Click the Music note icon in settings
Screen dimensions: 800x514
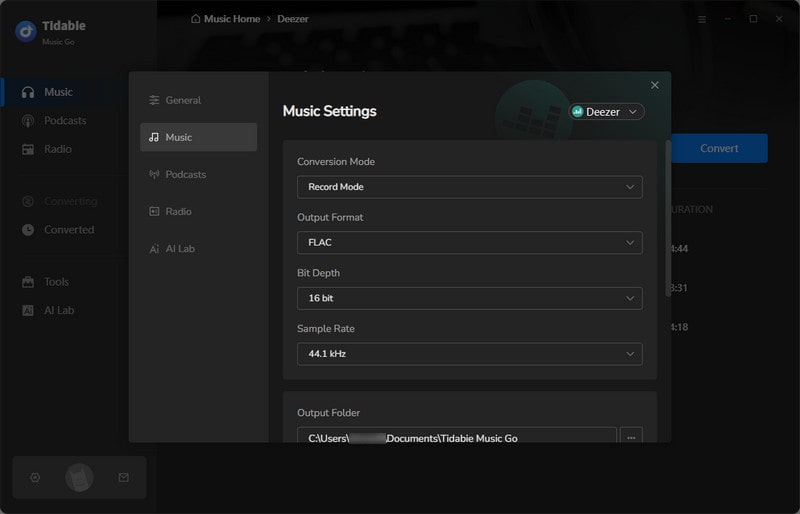[x=154, y=137]
